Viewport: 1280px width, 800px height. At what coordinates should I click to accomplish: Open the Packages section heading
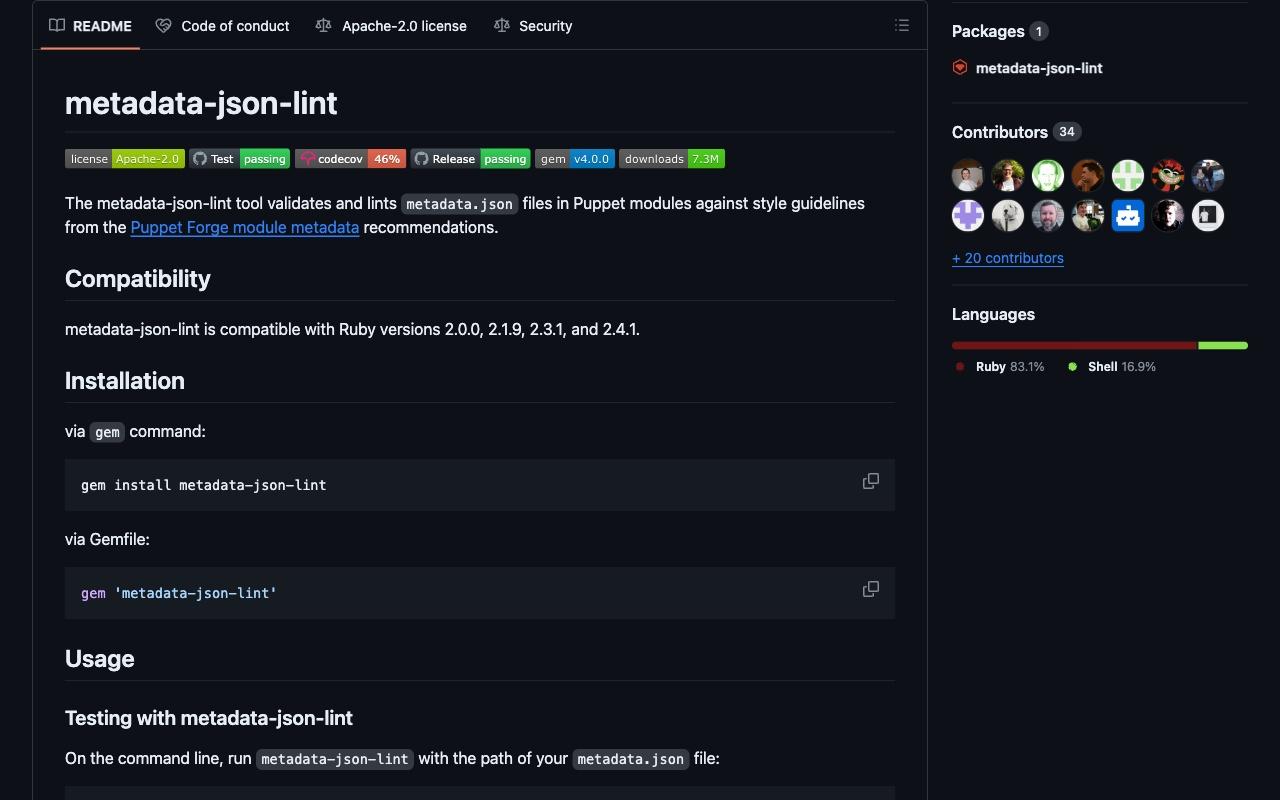coord(988,31)
